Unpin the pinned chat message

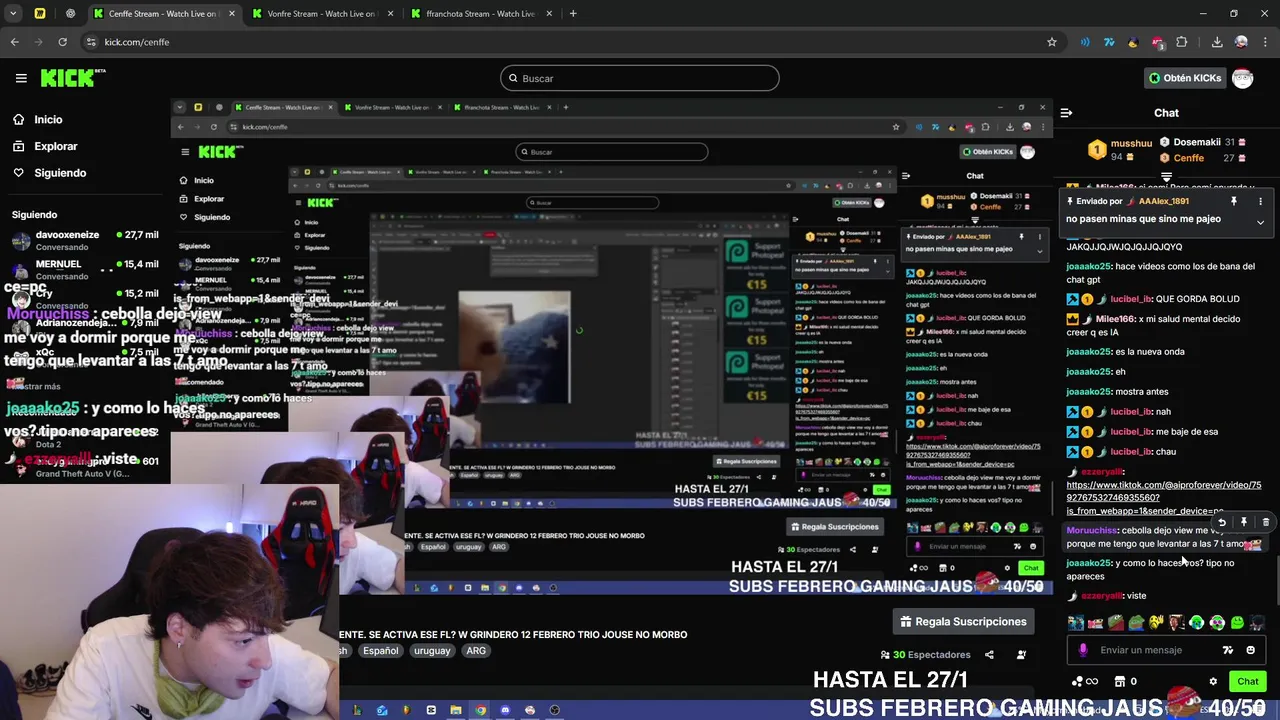[x=1234, y=201]
